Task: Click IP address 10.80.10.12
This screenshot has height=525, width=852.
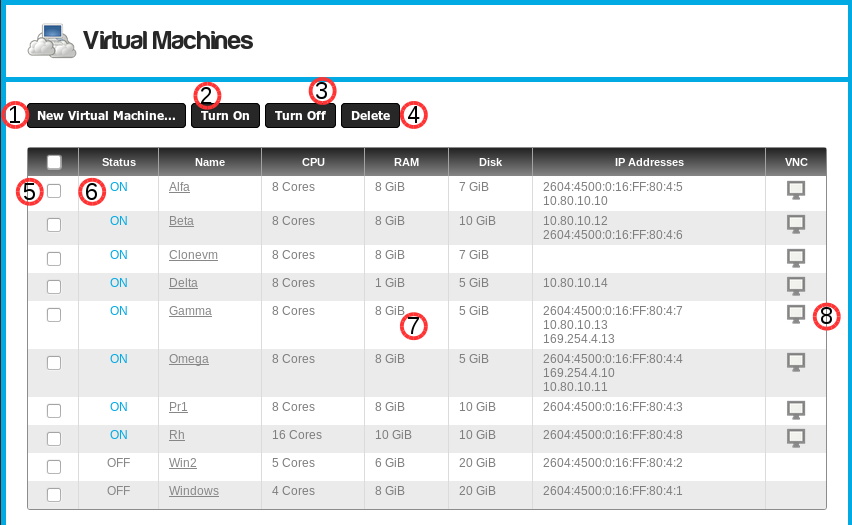Action: click(x=575, y=221)
